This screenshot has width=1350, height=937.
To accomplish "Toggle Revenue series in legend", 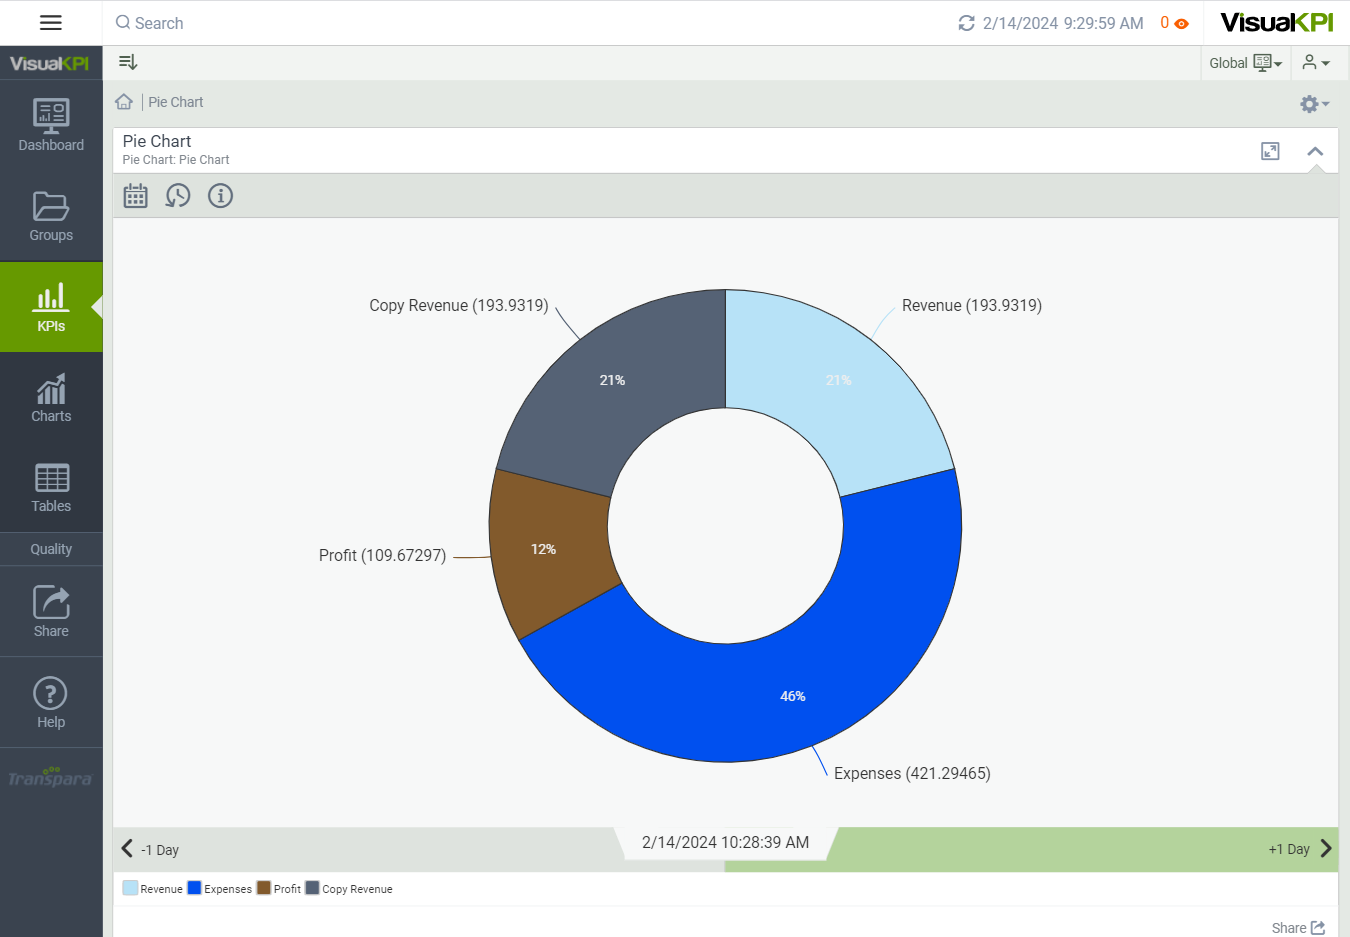I will click(152, 888).
